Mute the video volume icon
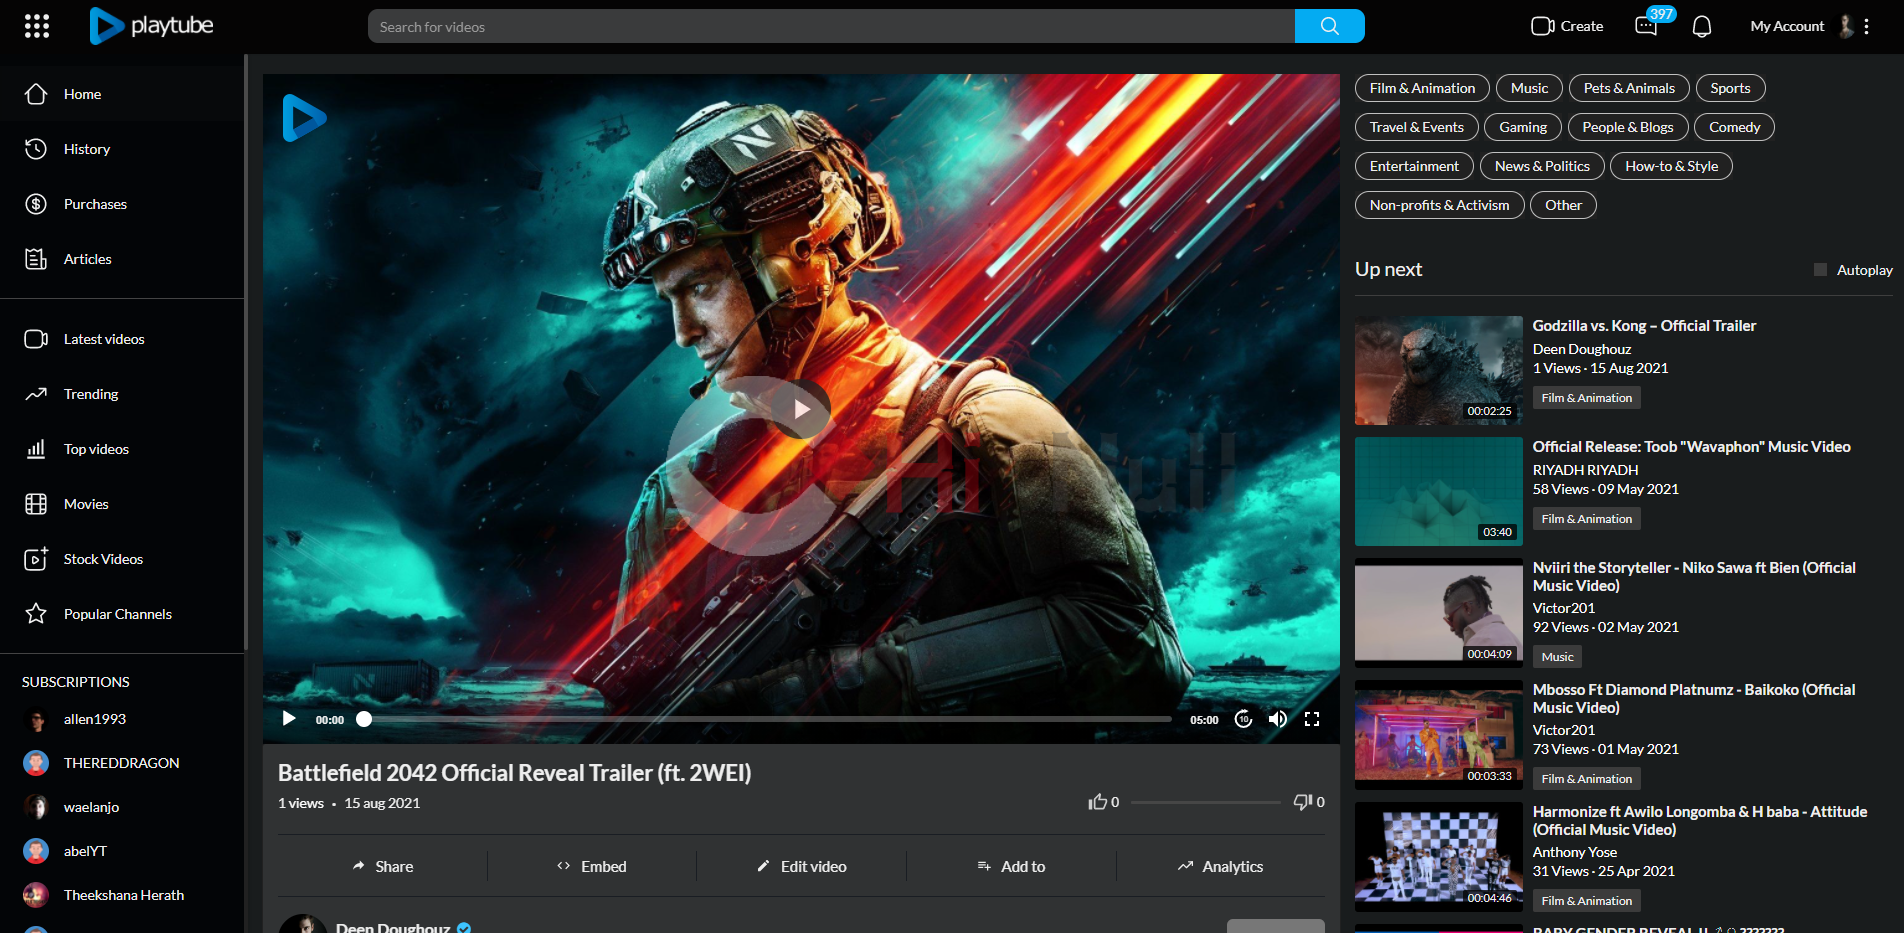The image size is (1904, 933). 1278,719
